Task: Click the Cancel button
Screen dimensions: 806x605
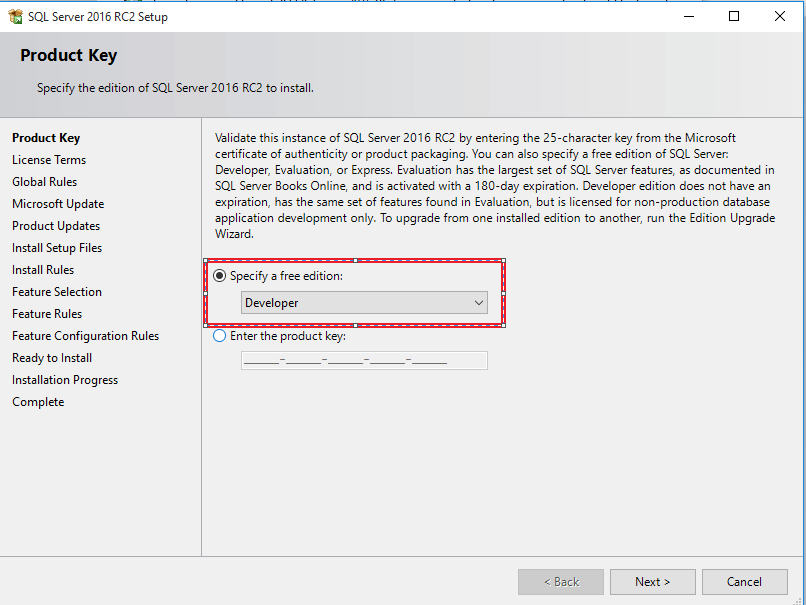Action: [x=744, y=582]
